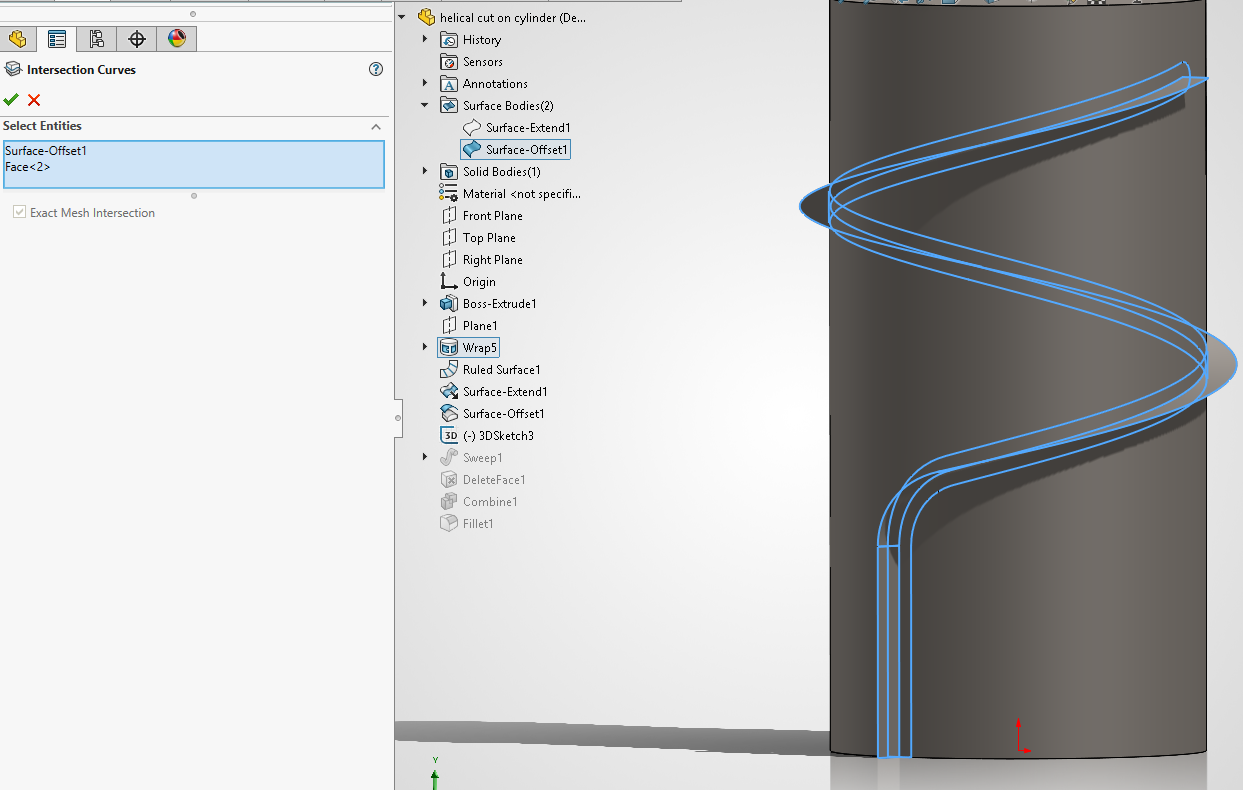The height and width of the screenshot is (790, 1243).
Task: Select the Combine1 label
Action: [x=491, y=502]
